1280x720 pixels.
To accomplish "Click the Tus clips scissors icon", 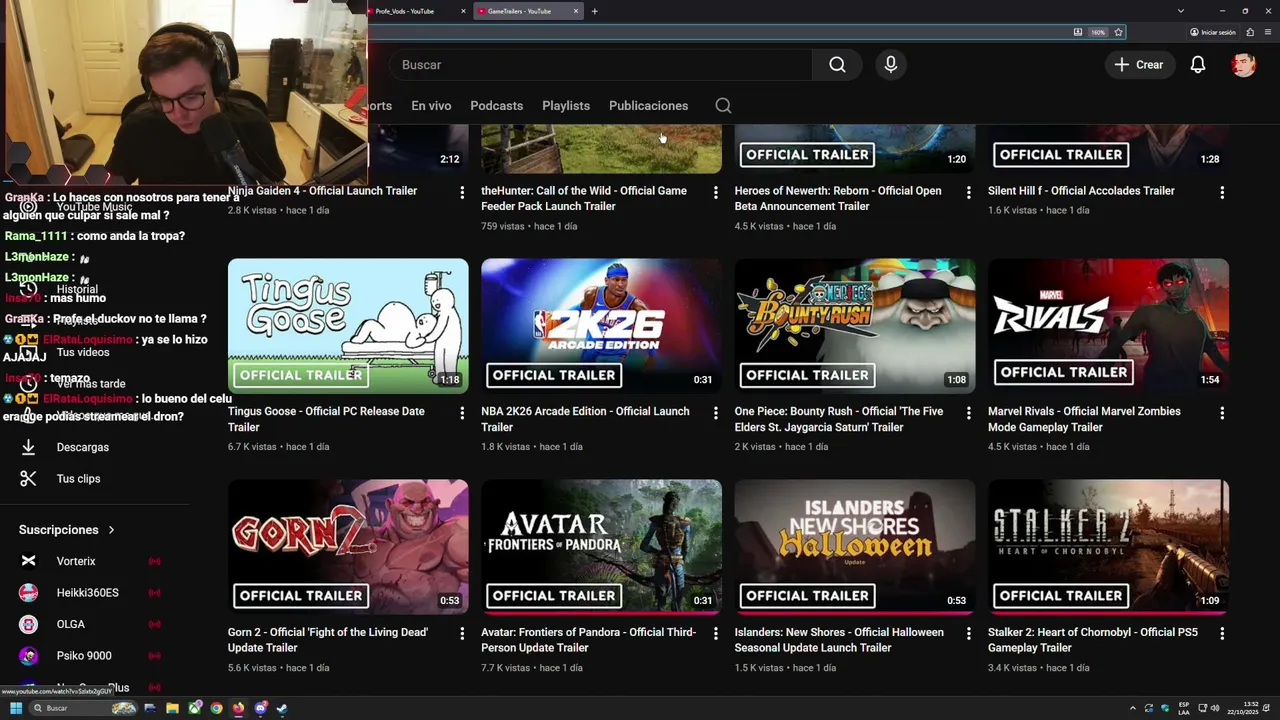I will pos(28,479).
